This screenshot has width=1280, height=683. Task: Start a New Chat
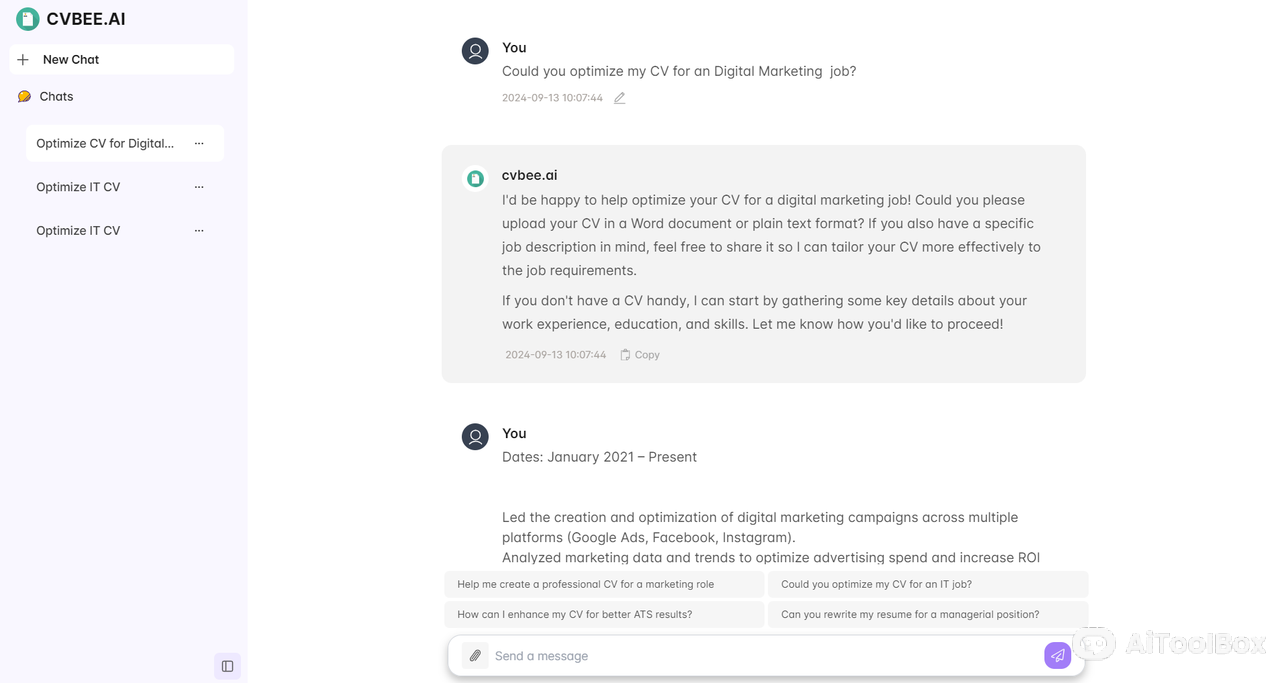[x=71, y=60]
